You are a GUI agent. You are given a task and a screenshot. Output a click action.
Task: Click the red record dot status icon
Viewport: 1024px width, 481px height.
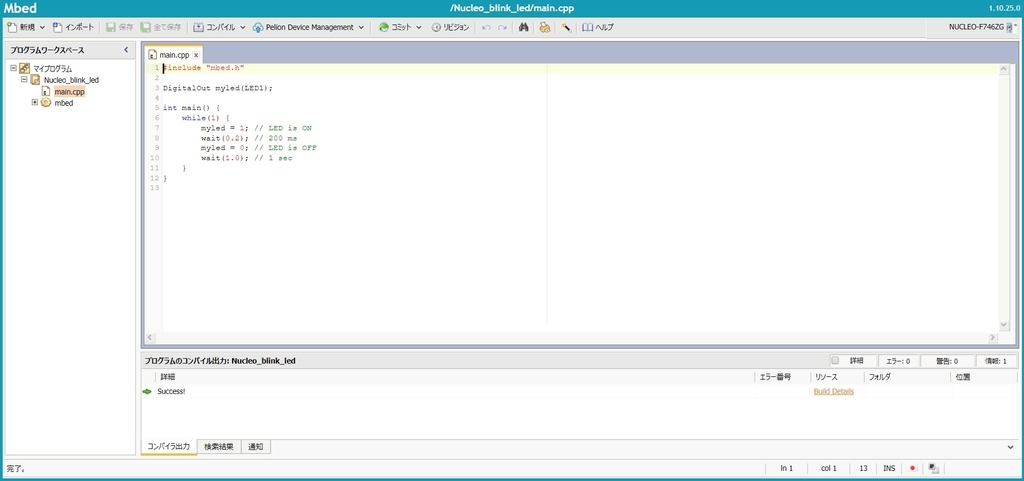[x=912, y=469]
